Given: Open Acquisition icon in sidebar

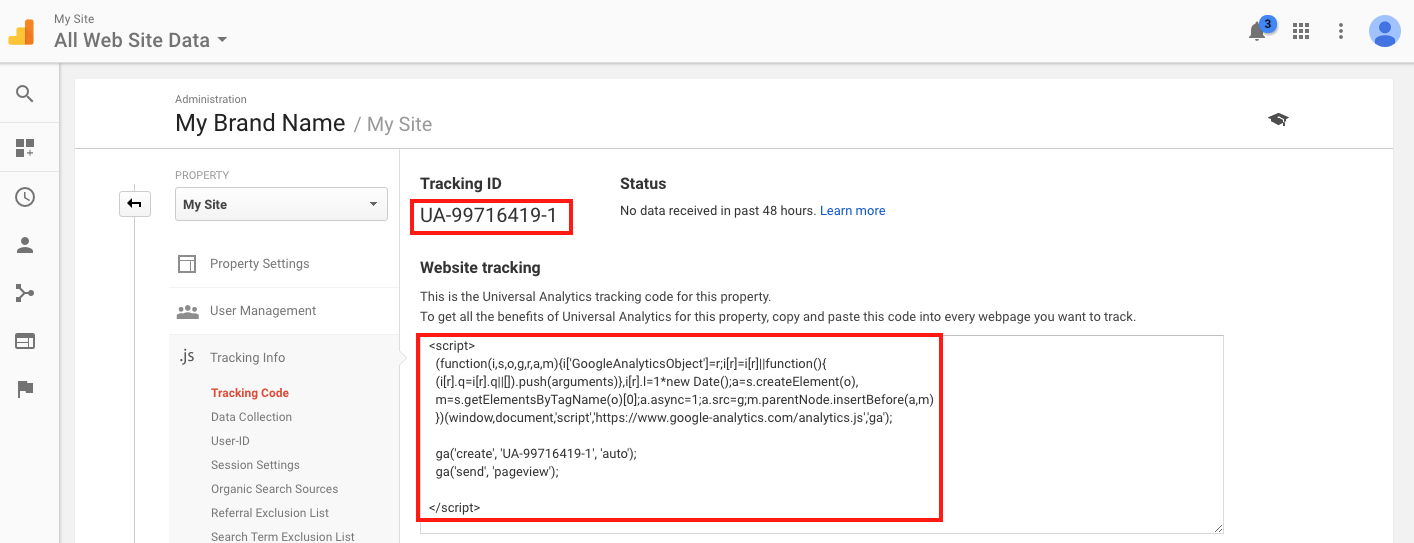Looking at the screenshot, I should coord(25,293).
